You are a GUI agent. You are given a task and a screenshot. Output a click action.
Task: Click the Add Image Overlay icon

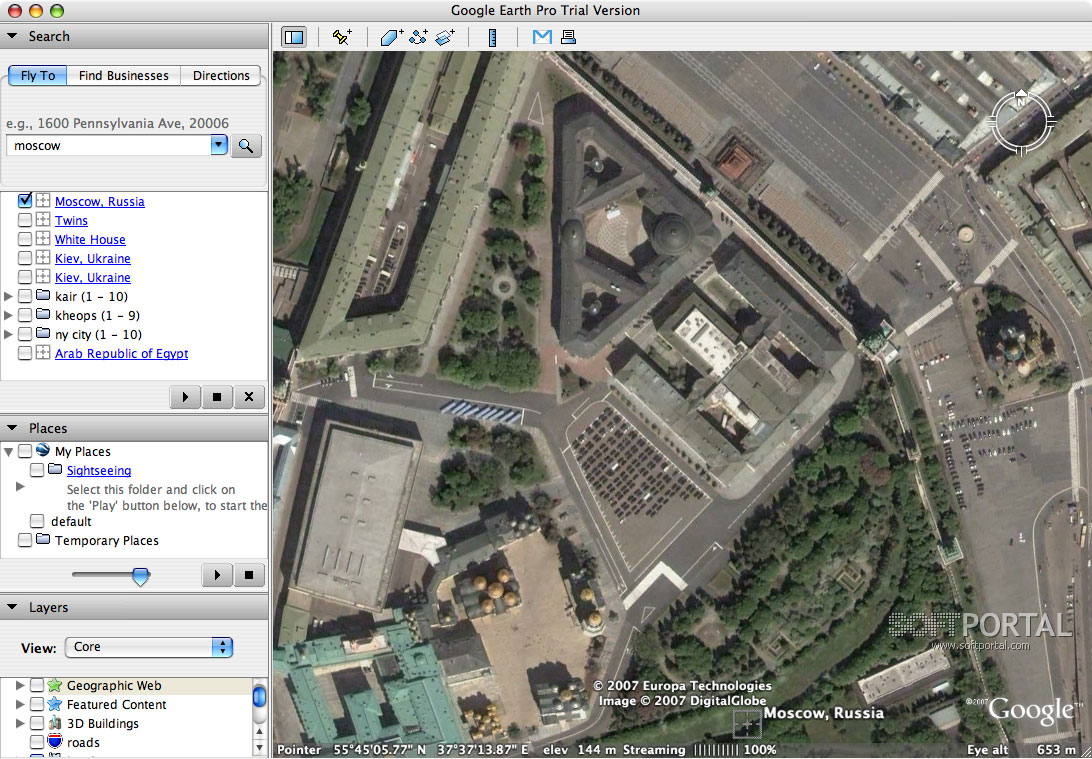[445, 37]
